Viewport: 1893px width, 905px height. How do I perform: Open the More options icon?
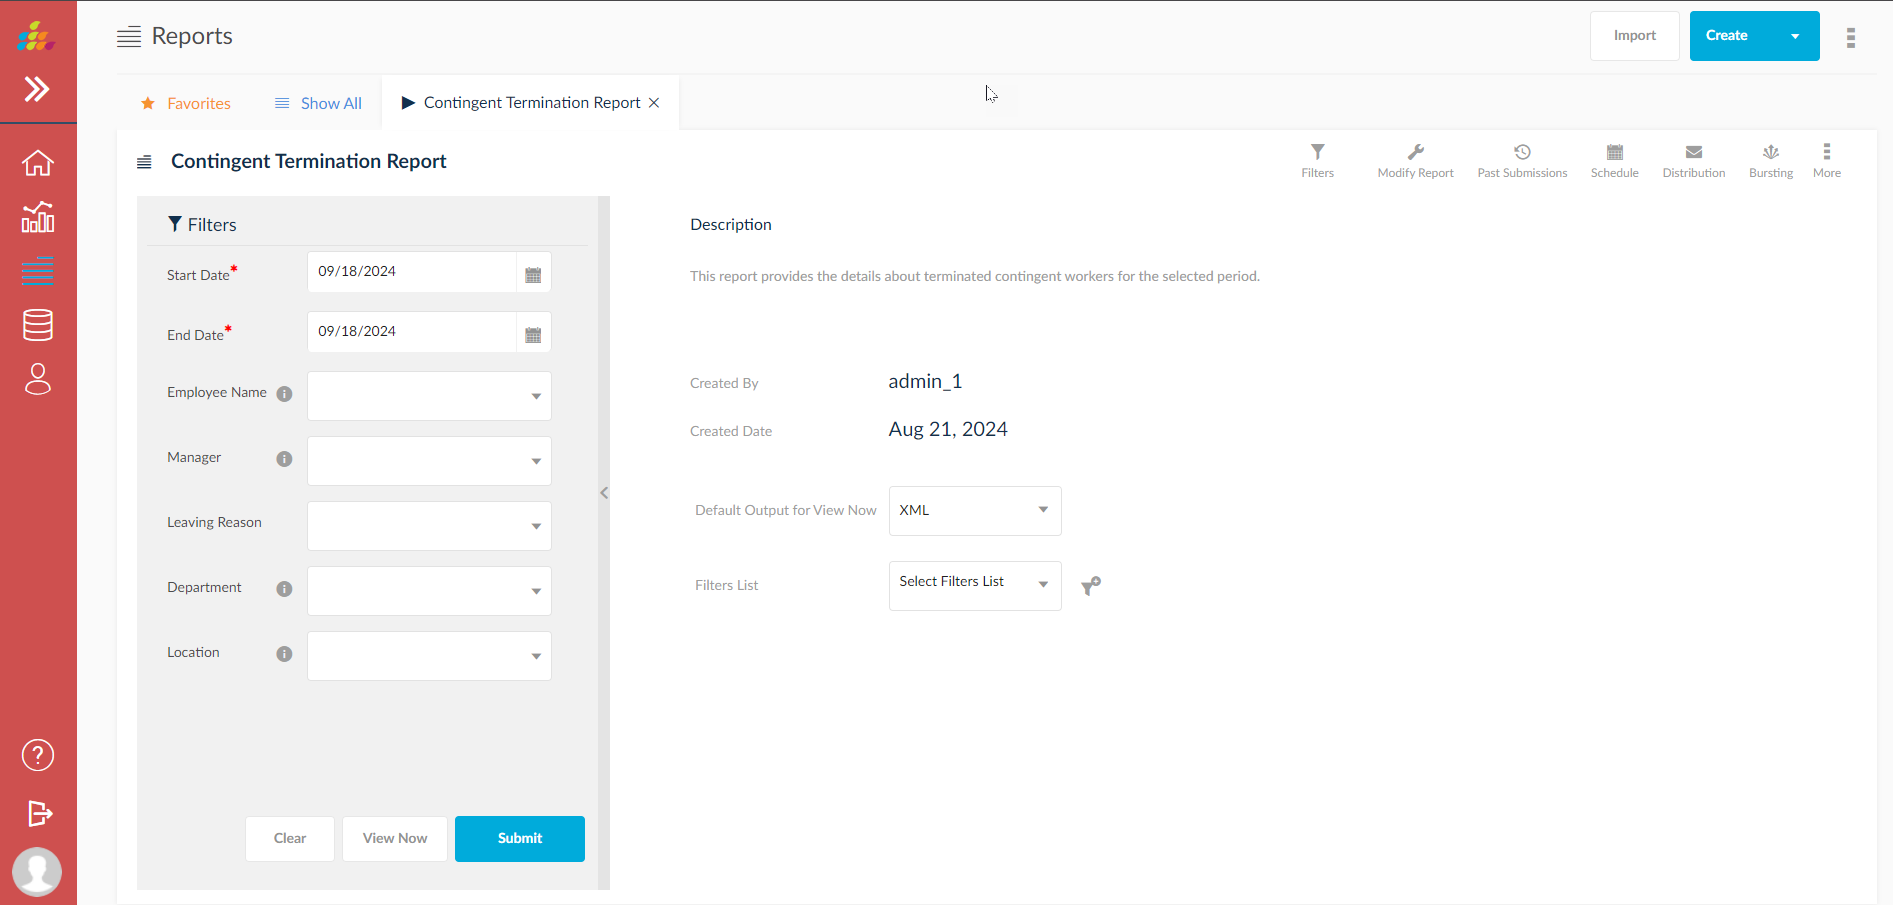click(1826, 158)
